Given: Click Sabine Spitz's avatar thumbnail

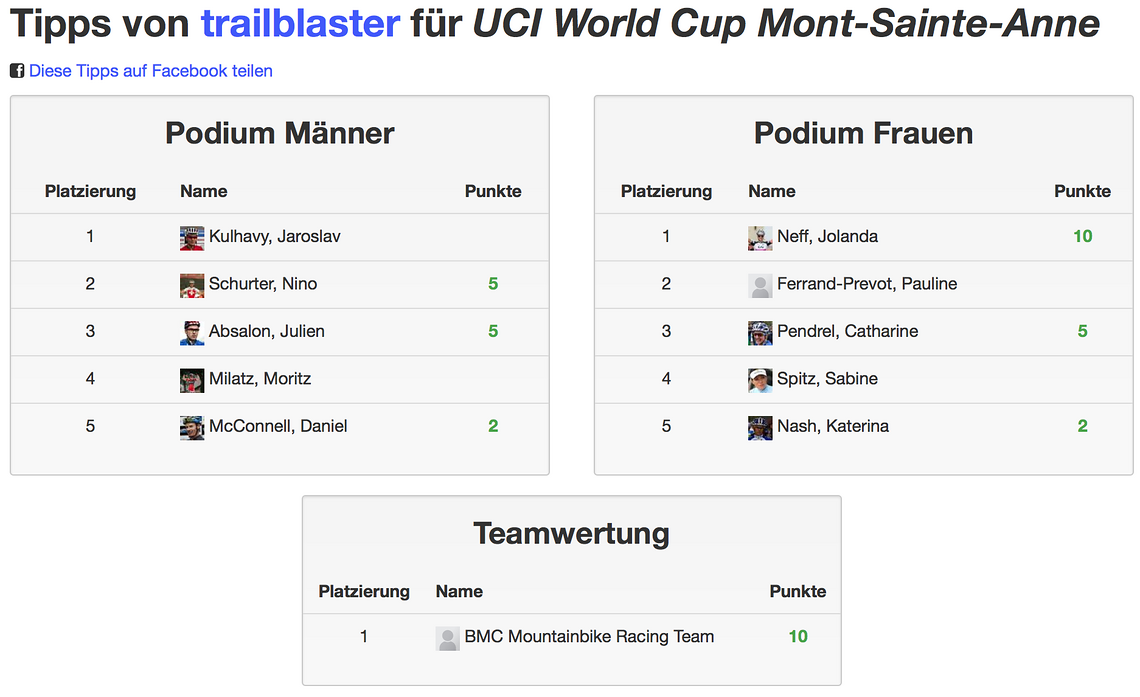Looking at the screenshot, I should [760, 380].
